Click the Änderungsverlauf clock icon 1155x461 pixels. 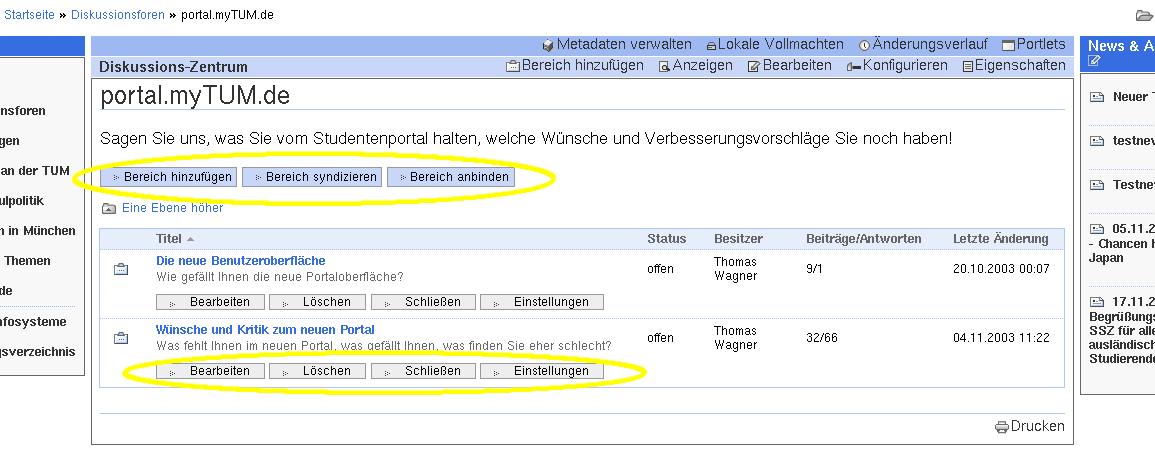[x=864, y=46]
